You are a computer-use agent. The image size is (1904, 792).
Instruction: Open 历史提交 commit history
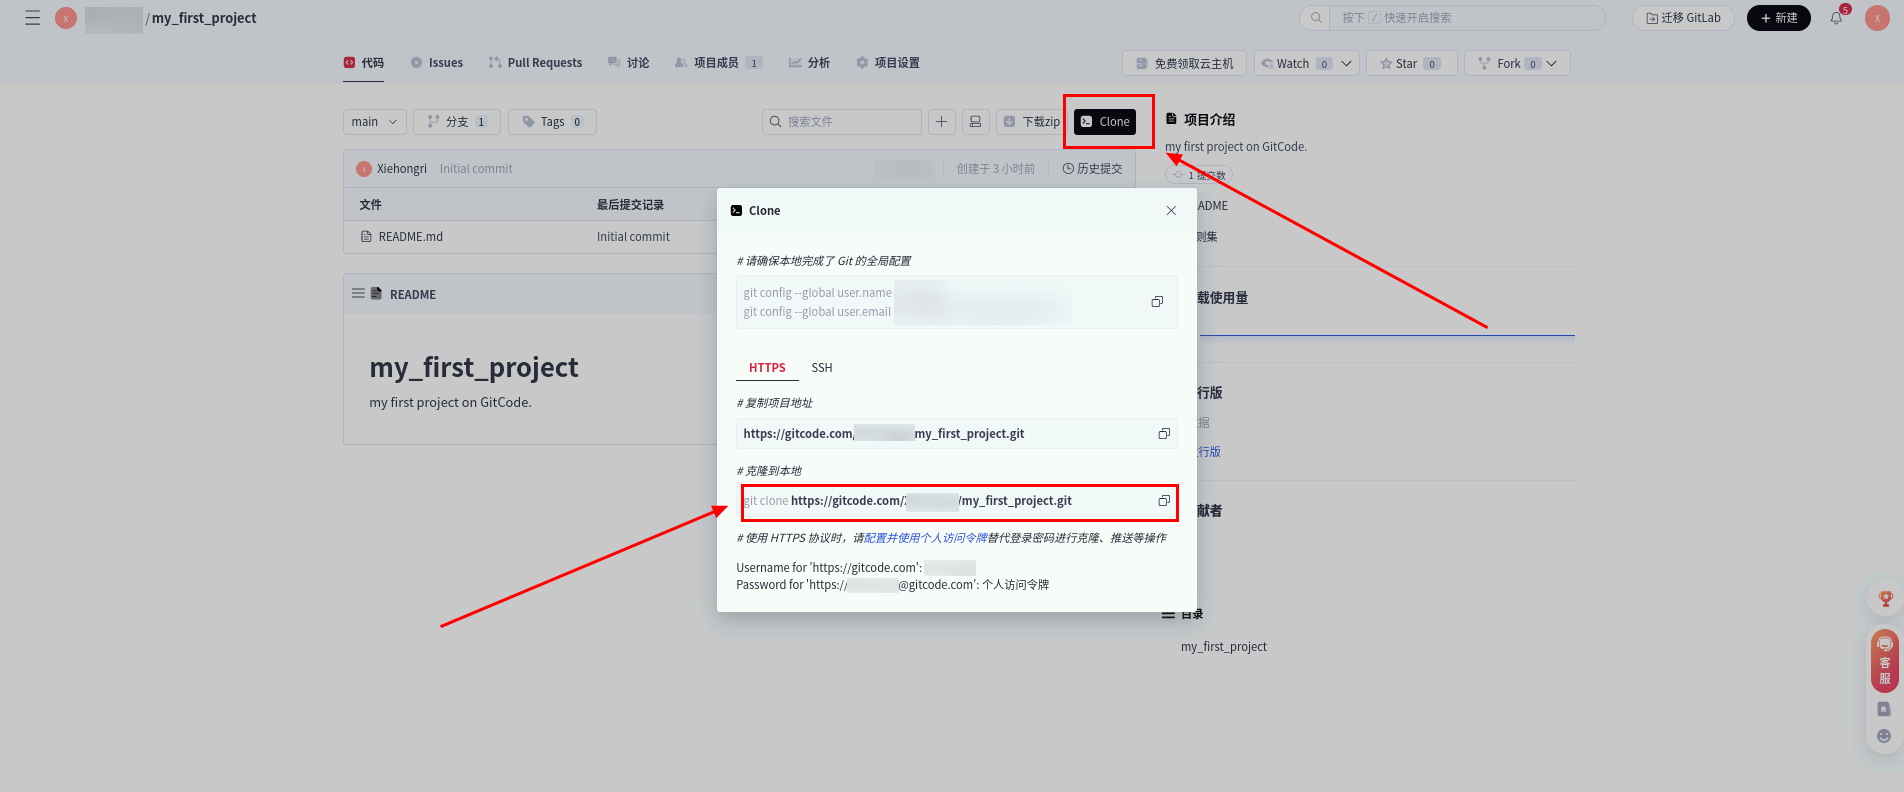click(1092, 169)
